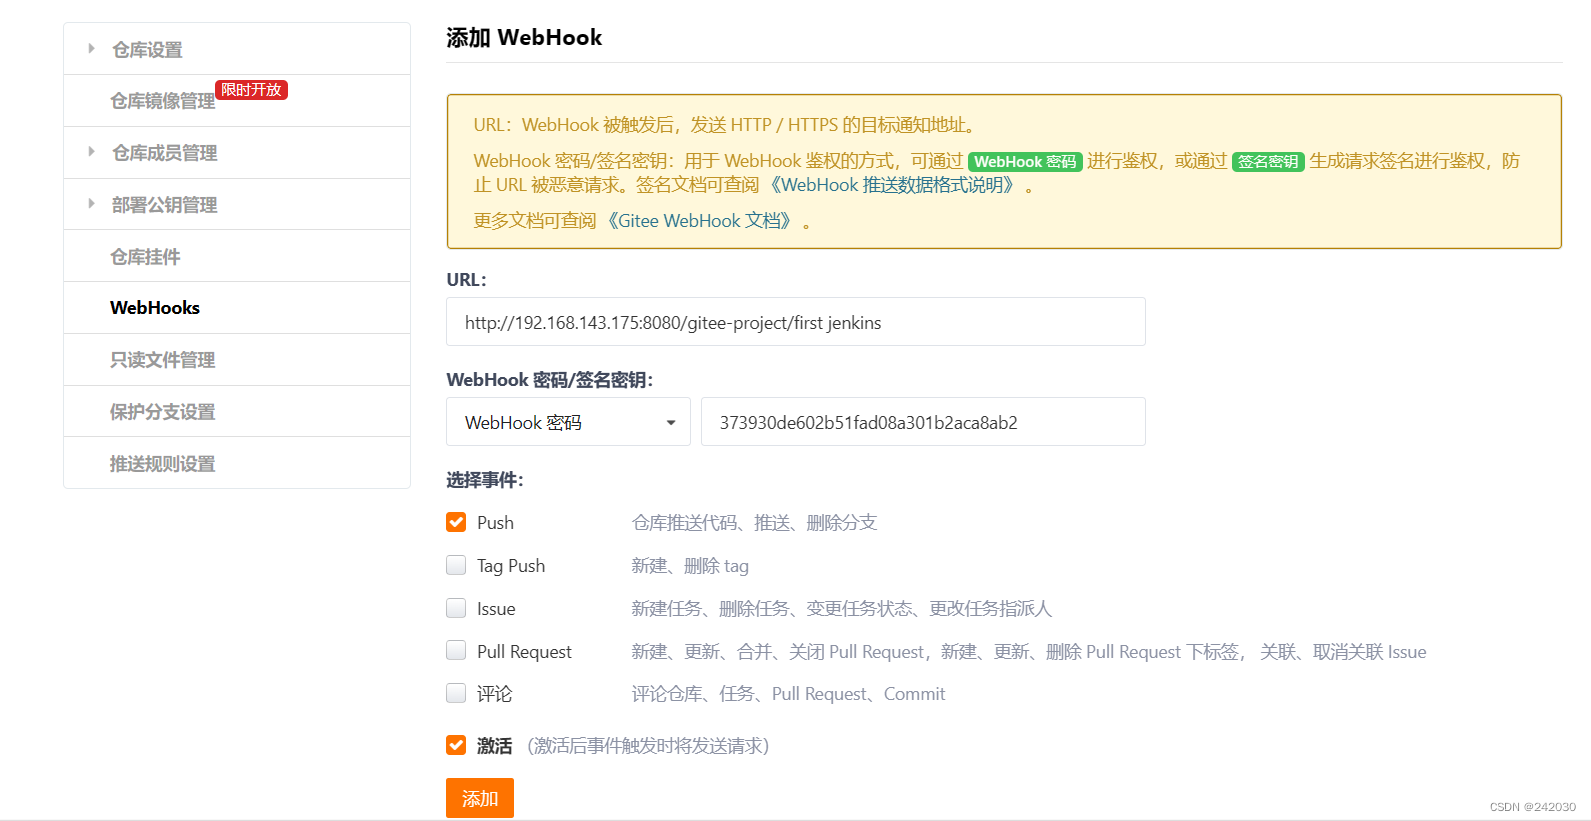1591x821 pixels.
Task: Uncheck the Push event checkbox
Action: coord(456,522)
